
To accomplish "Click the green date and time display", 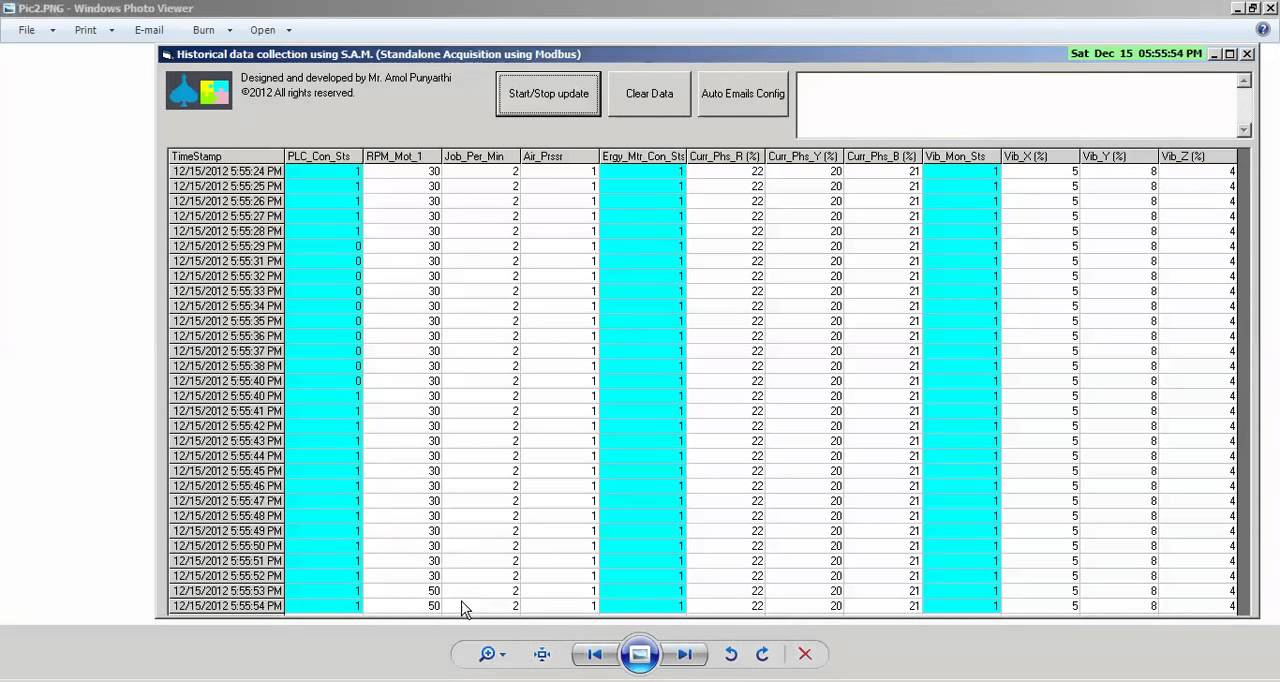I will pos(1136,54).
